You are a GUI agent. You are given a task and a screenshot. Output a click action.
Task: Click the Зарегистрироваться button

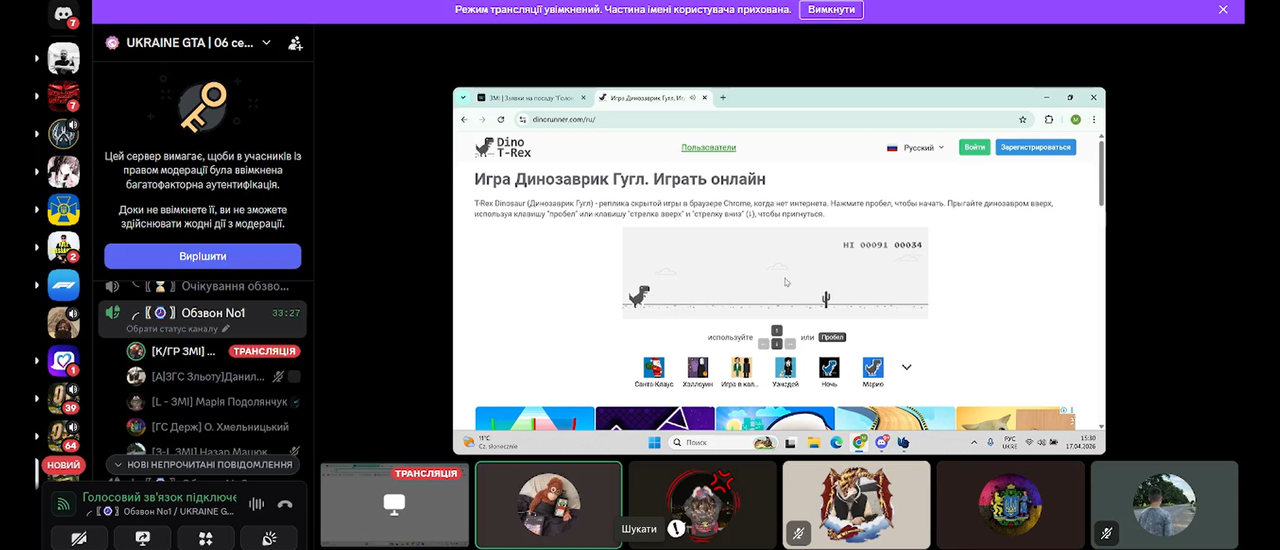[1036, 147]
